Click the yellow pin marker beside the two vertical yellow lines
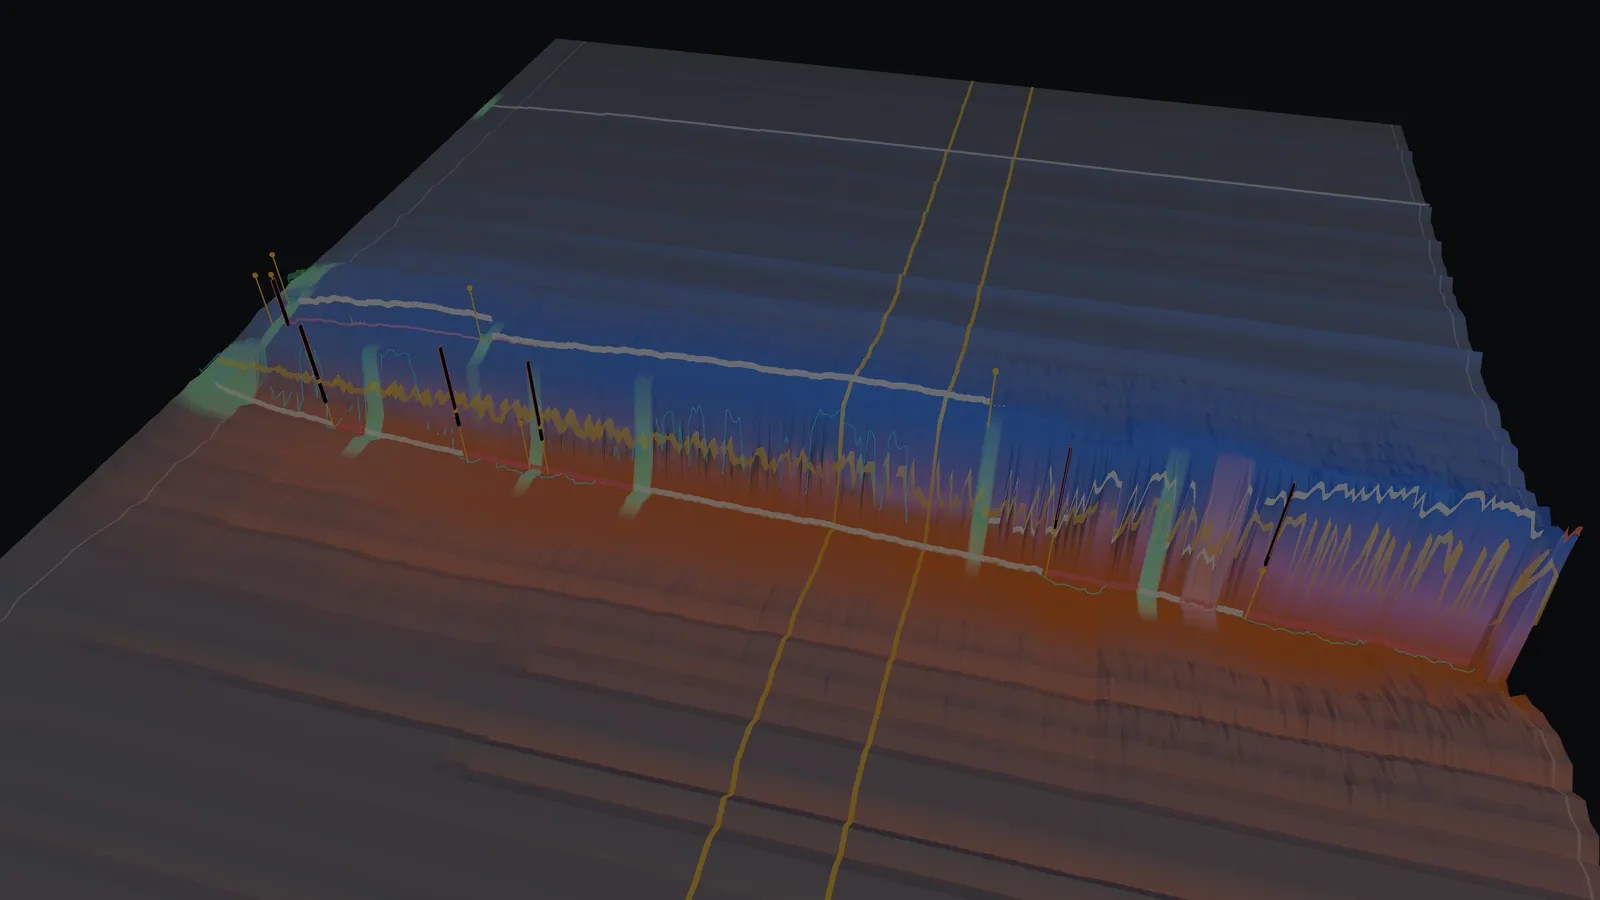 click(995, 372)
